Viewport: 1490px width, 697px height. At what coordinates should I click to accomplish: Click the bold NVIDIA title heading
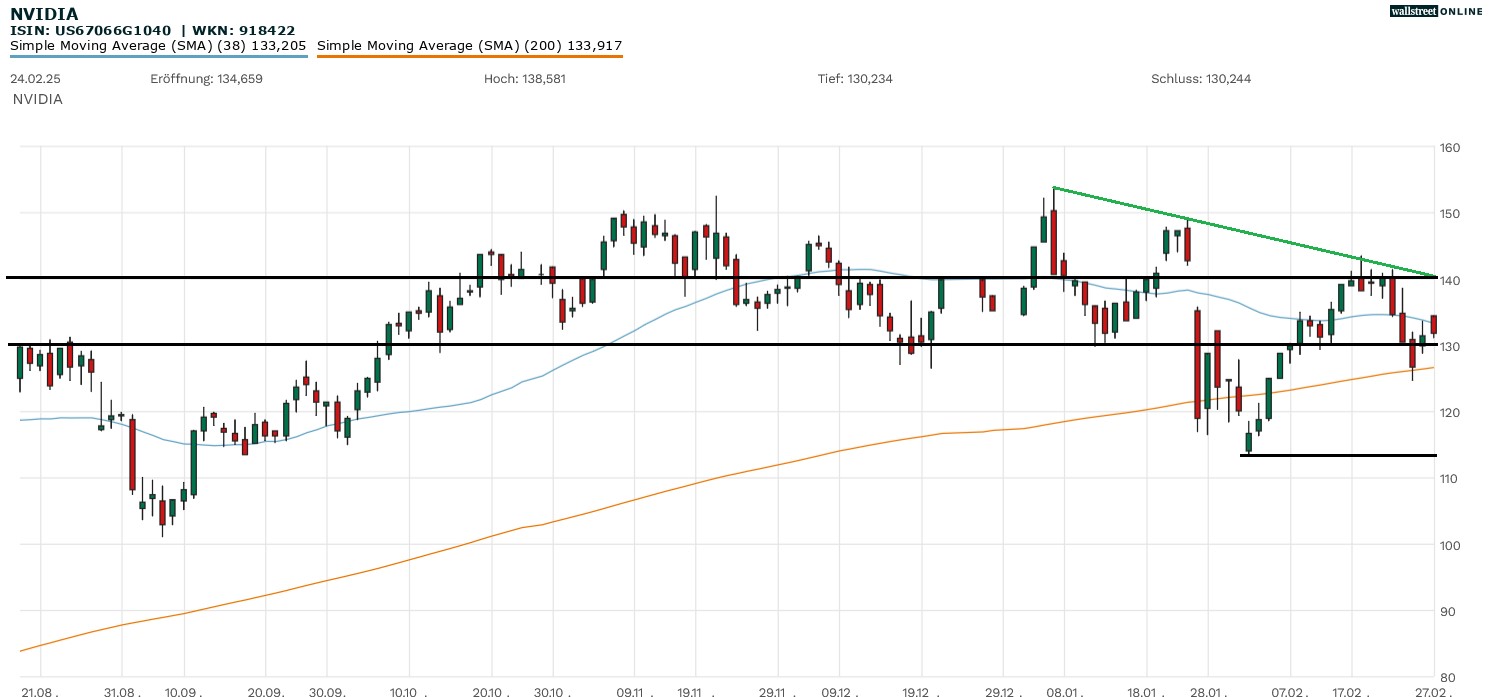pyautogui.click(x=44, y=14)
